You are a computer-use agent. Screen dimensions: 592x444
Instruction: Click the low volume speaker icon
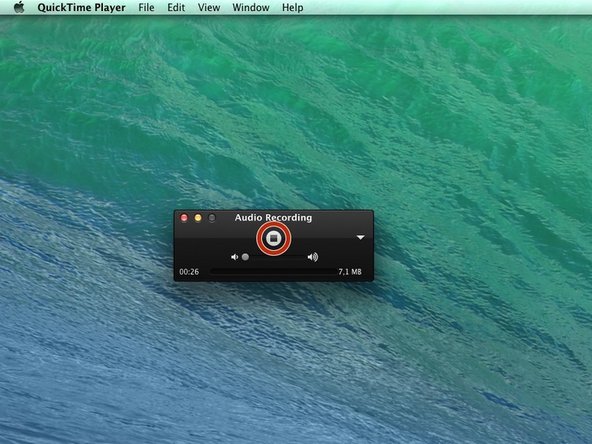tap(234, 257)
